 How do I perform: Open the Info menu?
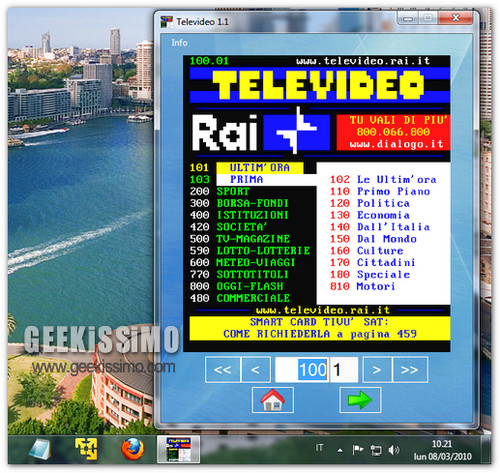(179, 43)
